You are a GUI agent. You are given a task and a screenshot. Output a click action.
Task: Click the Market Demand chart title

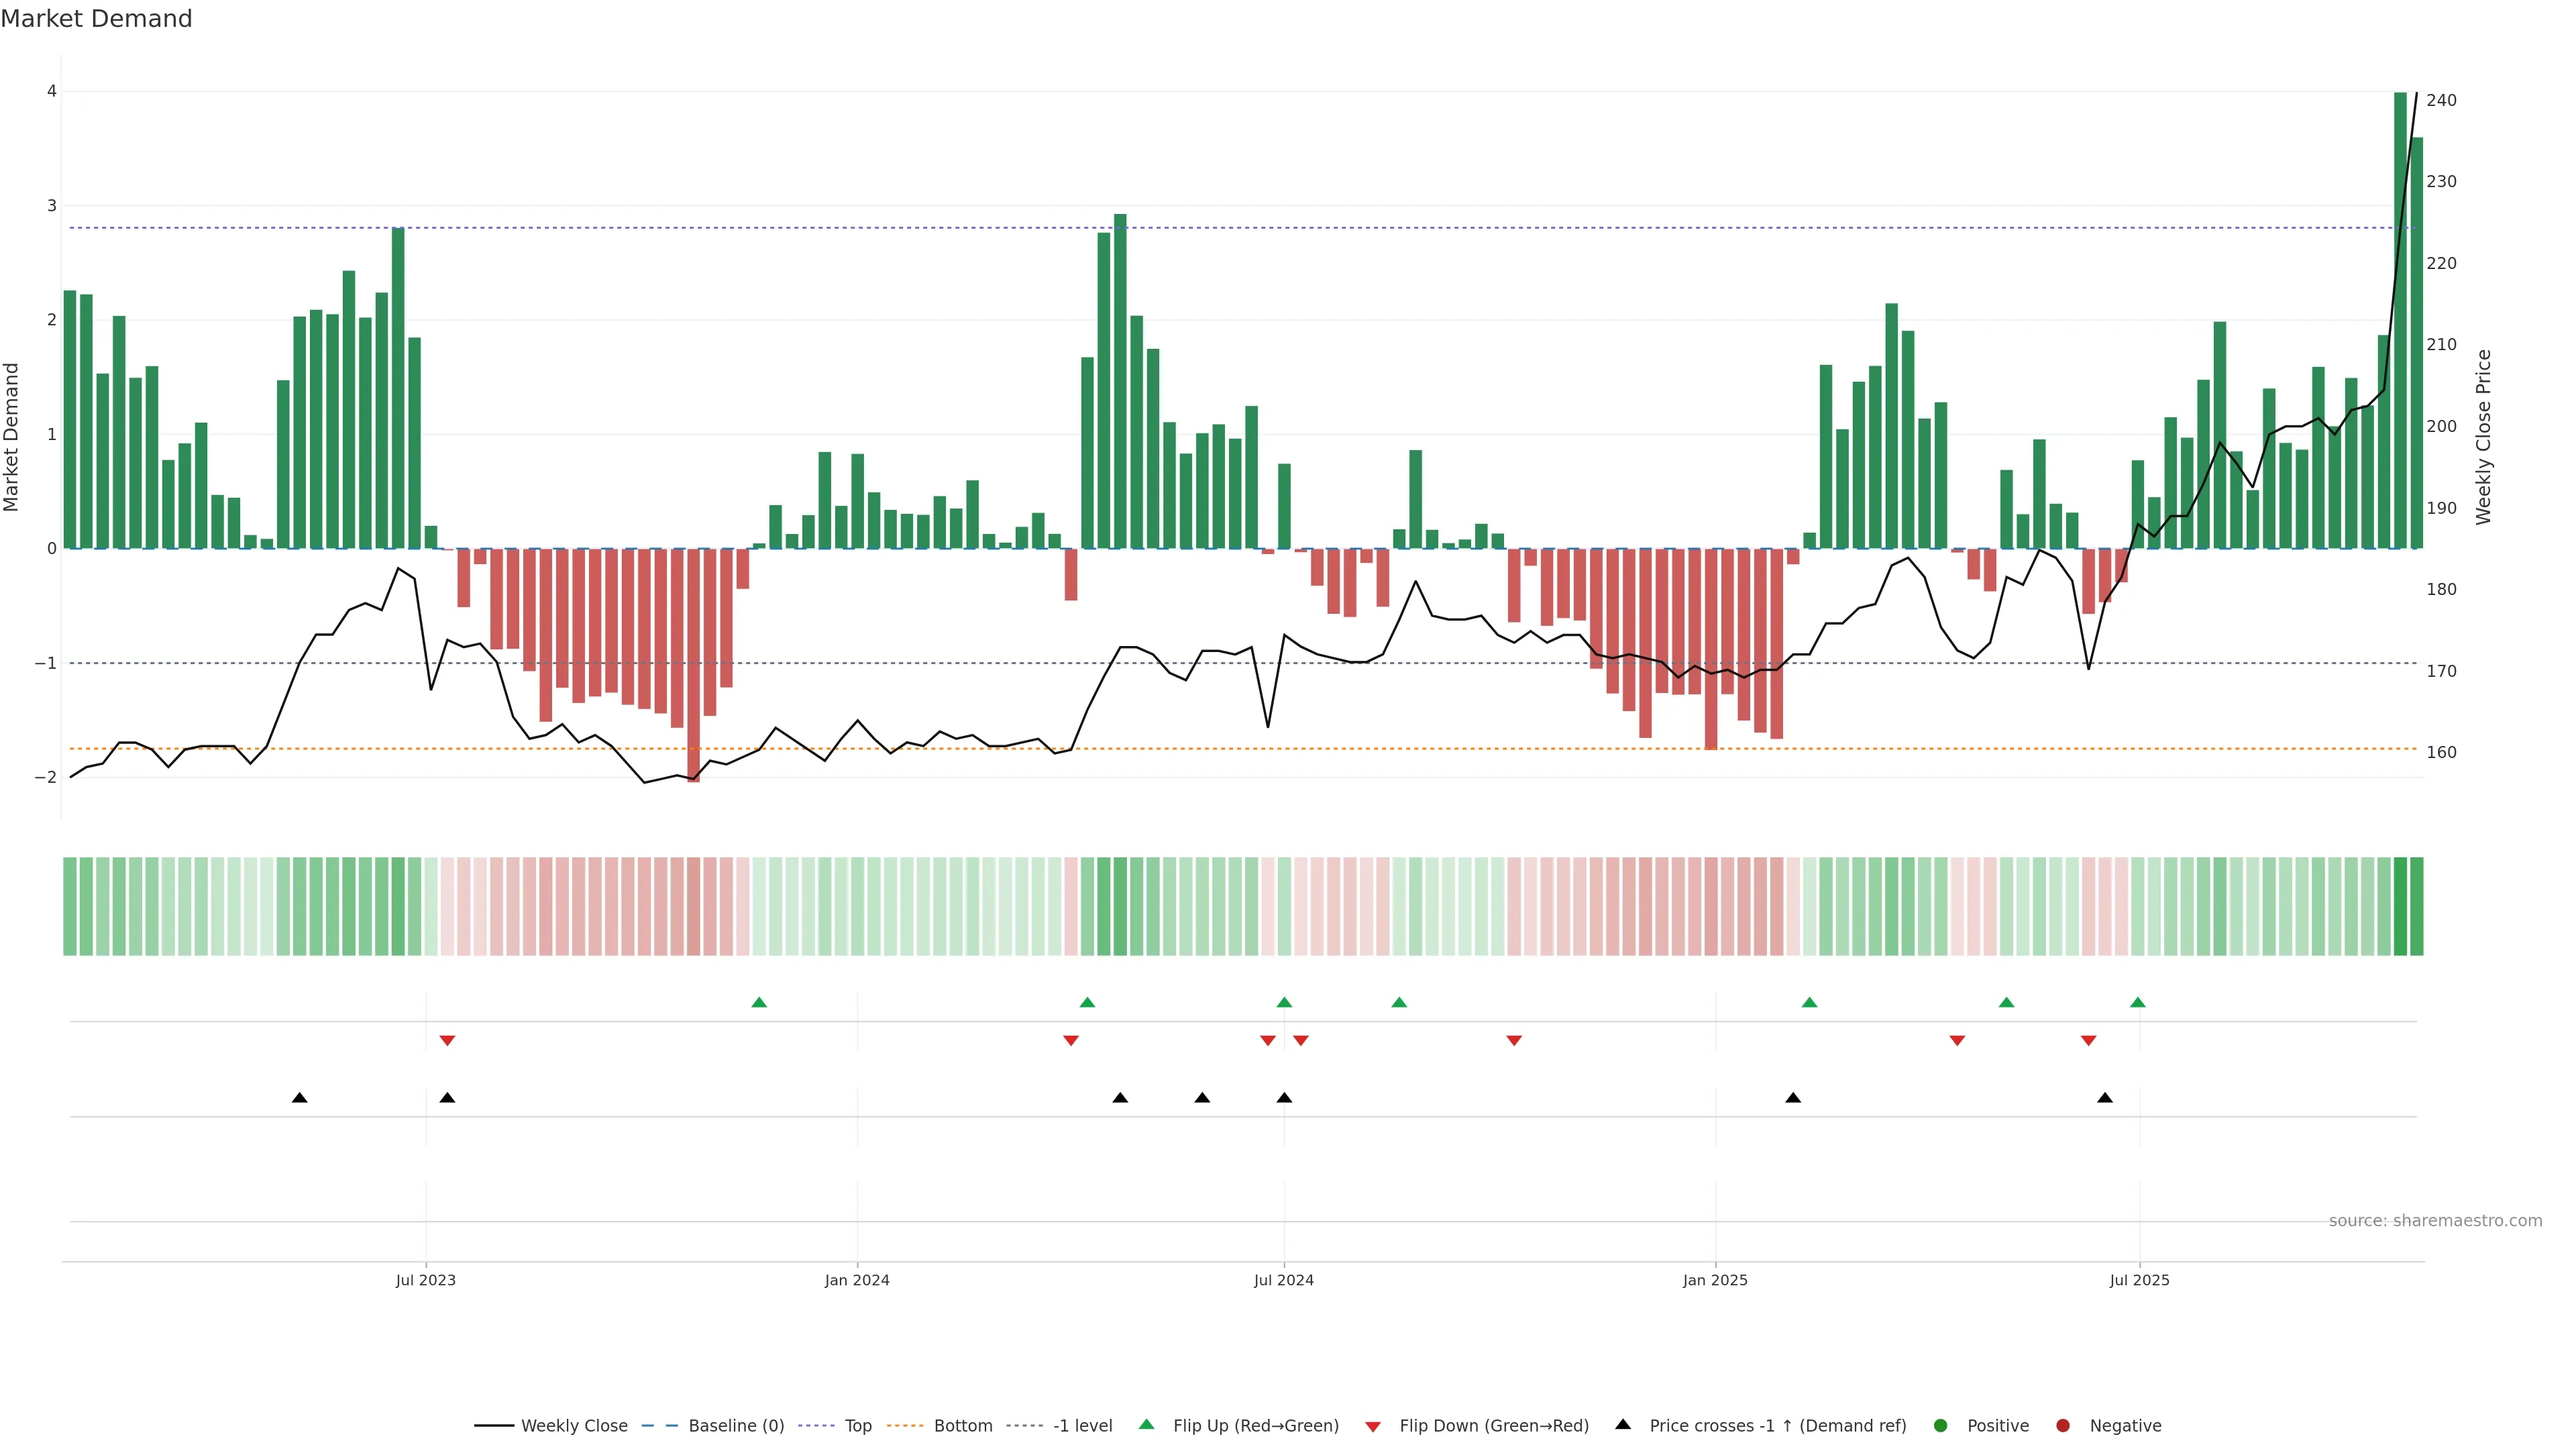(x=97, y=19)
